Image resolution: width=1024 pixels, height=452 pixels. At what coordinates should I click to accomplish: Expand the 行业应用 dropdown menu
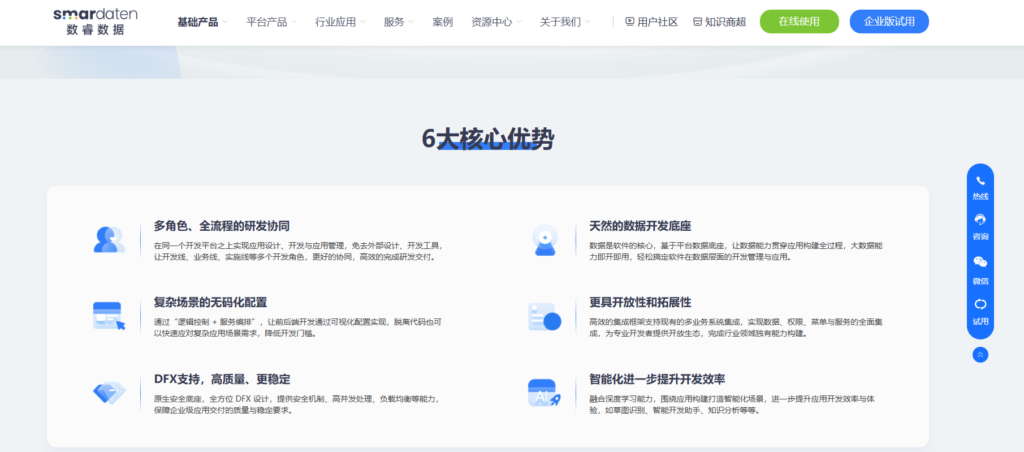[340, 21]
